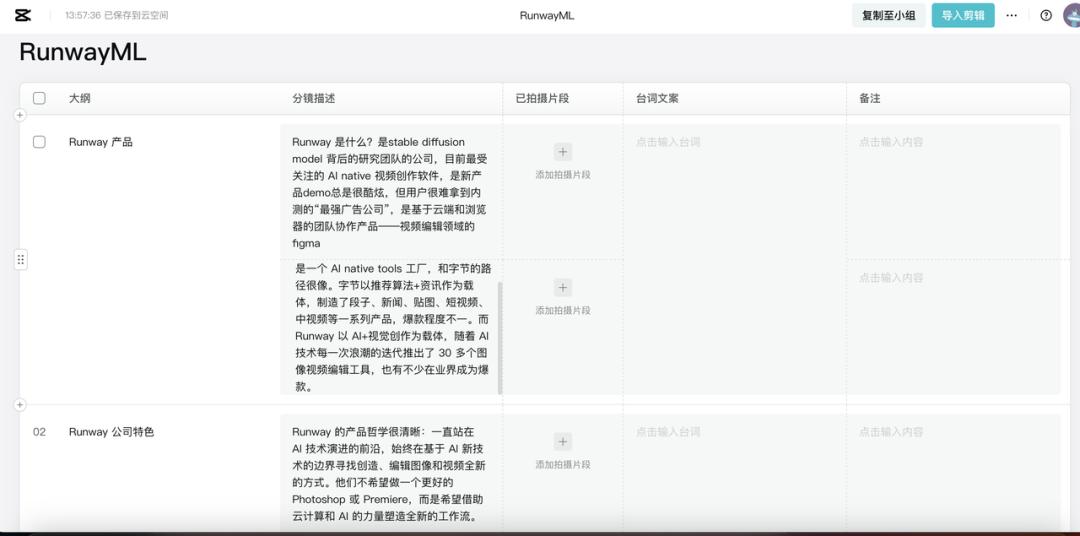
Task: Click the large RunwayML page title
Action: click(x=83, y=52)
